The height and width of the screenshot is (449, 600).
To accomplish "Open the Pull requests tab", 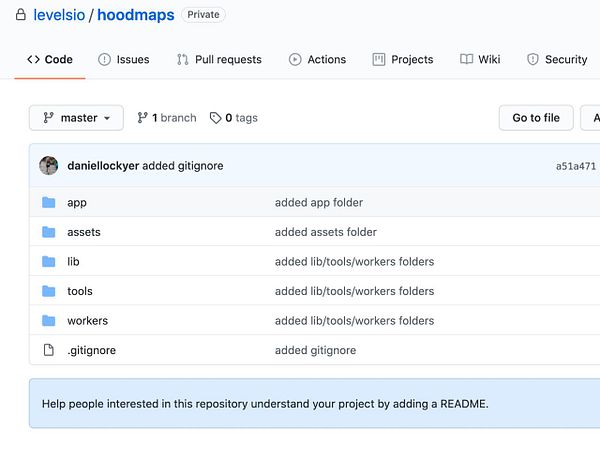I will (219, 60).
